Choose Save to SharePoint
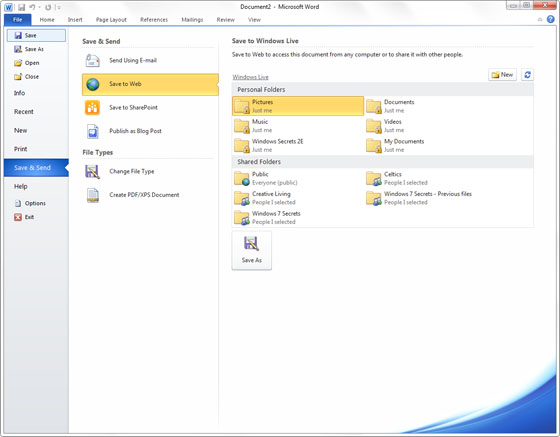Image resolution: width=560 pixels, height=437 pixels. [x=150, y=108]
